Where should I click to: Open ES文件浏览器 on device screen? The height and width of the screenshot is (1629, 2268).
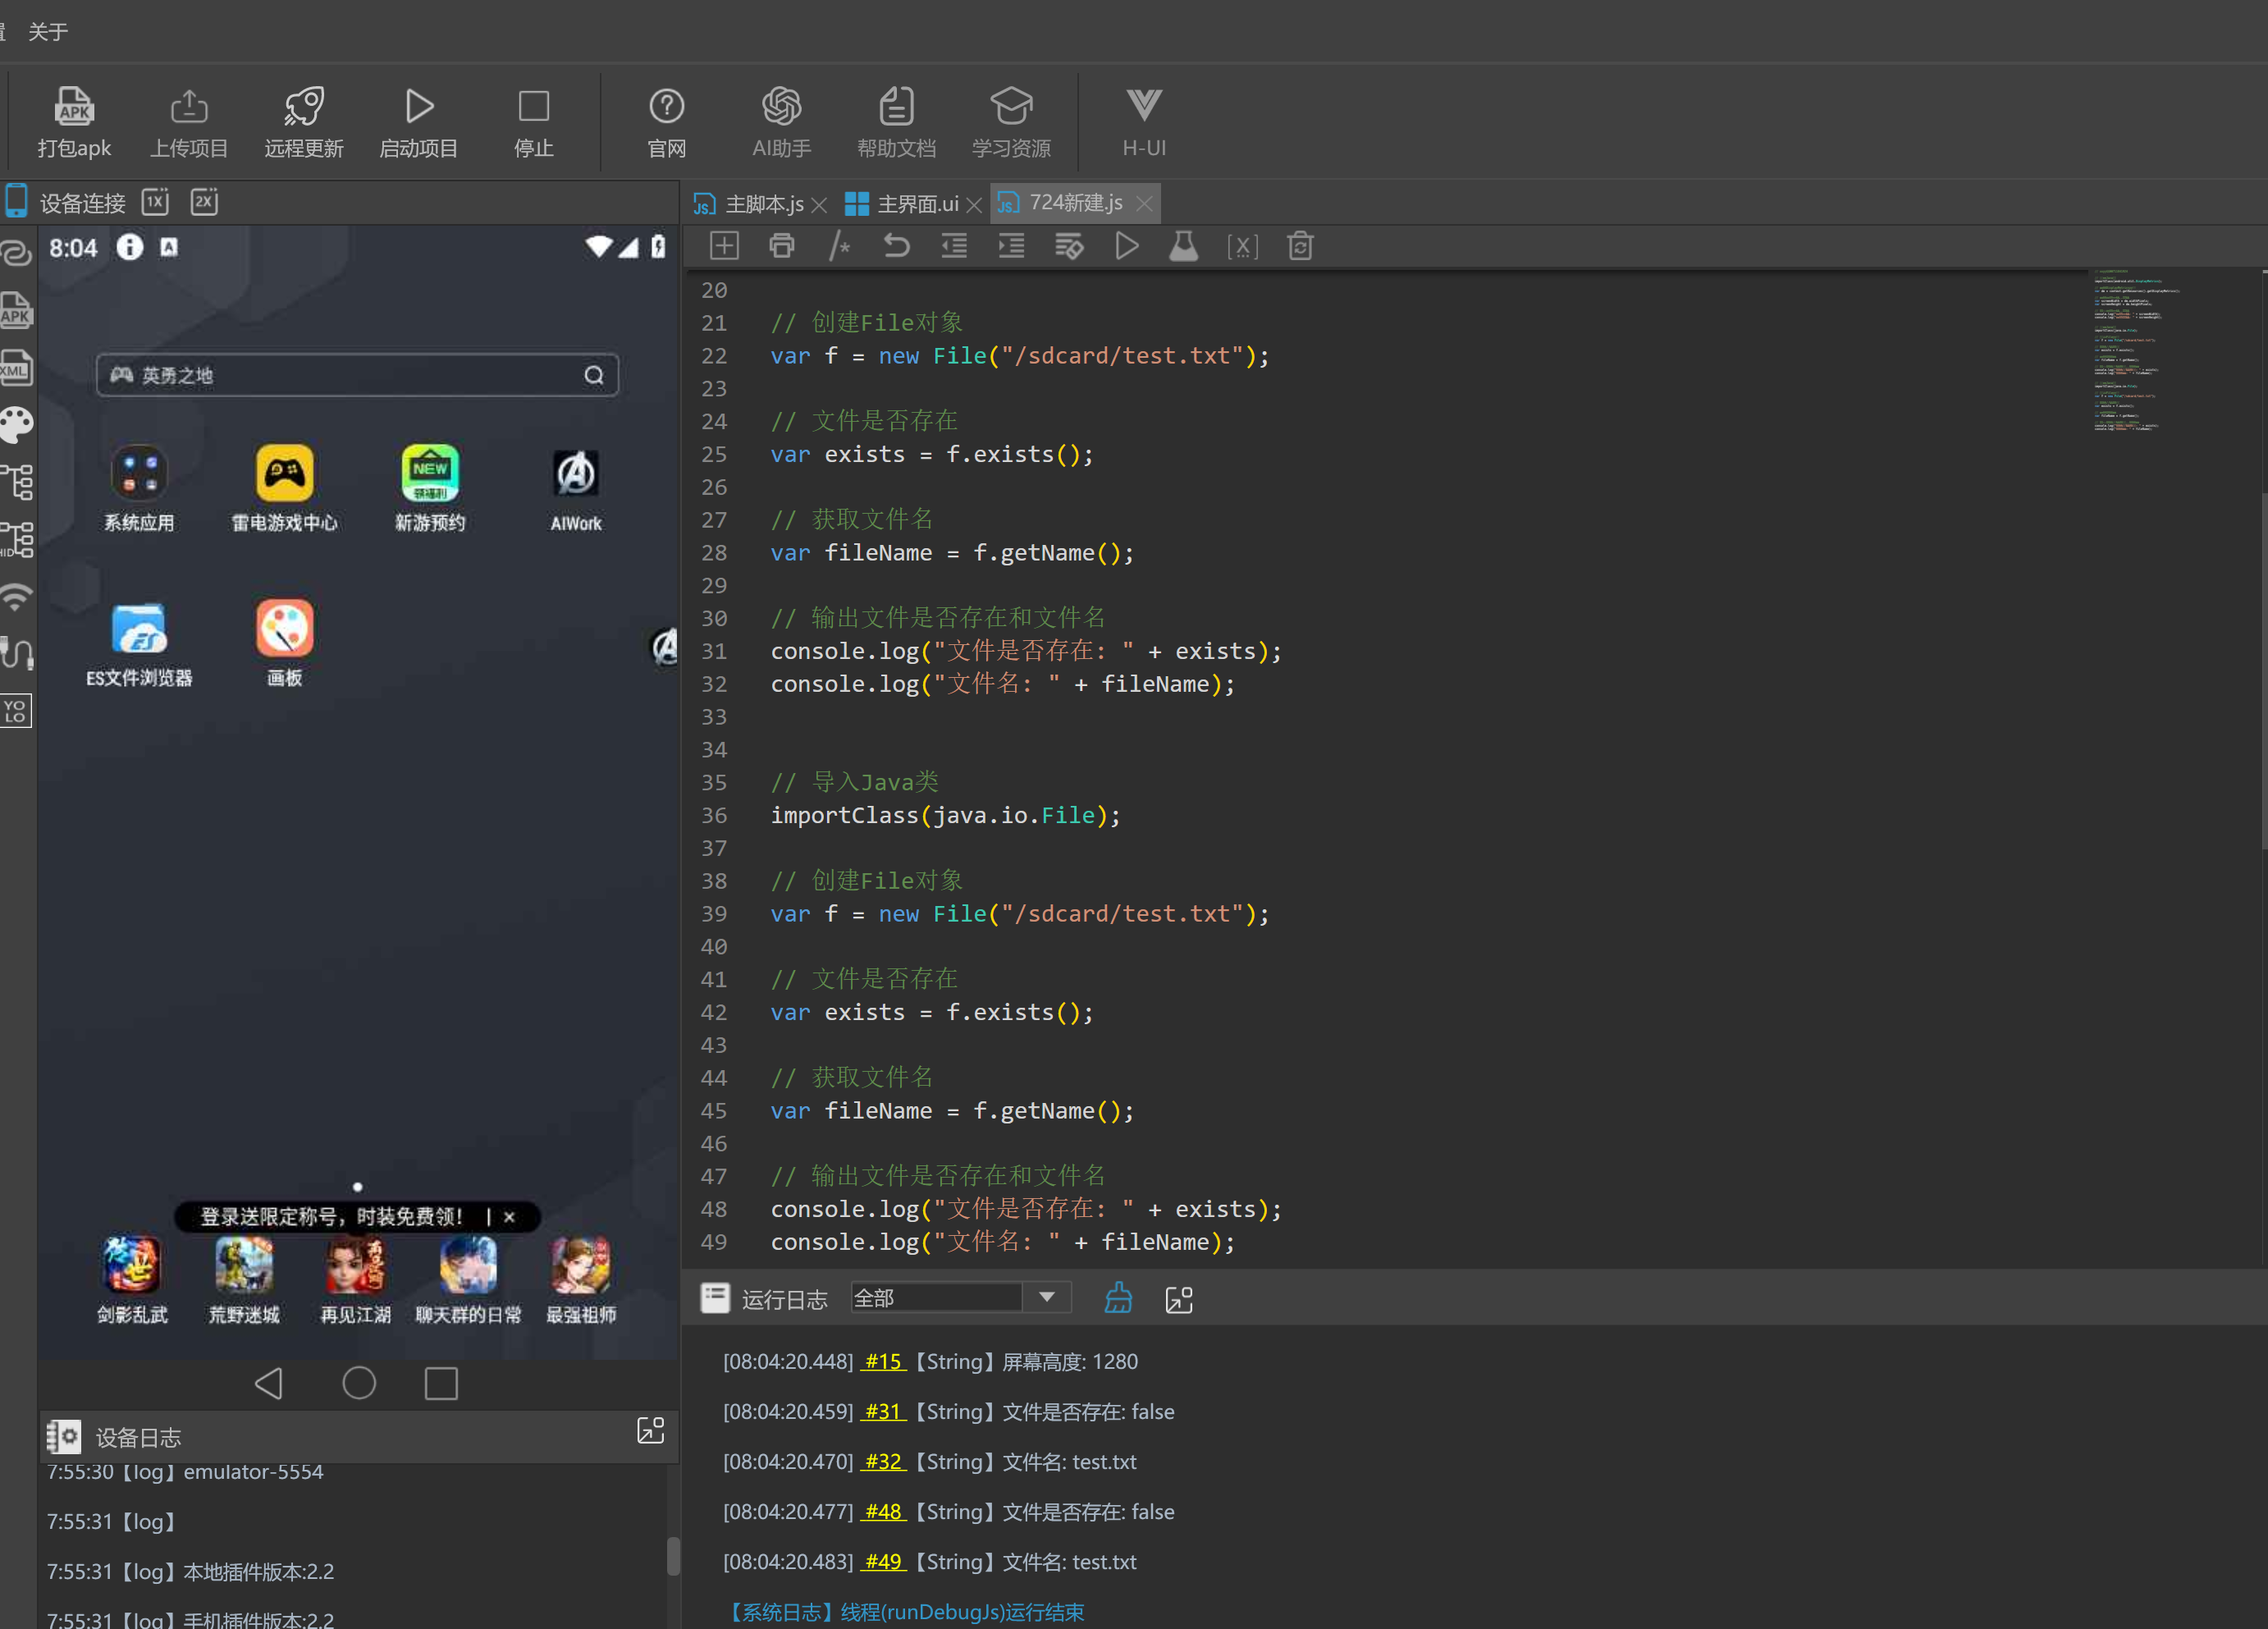click(x=139, y=645)
